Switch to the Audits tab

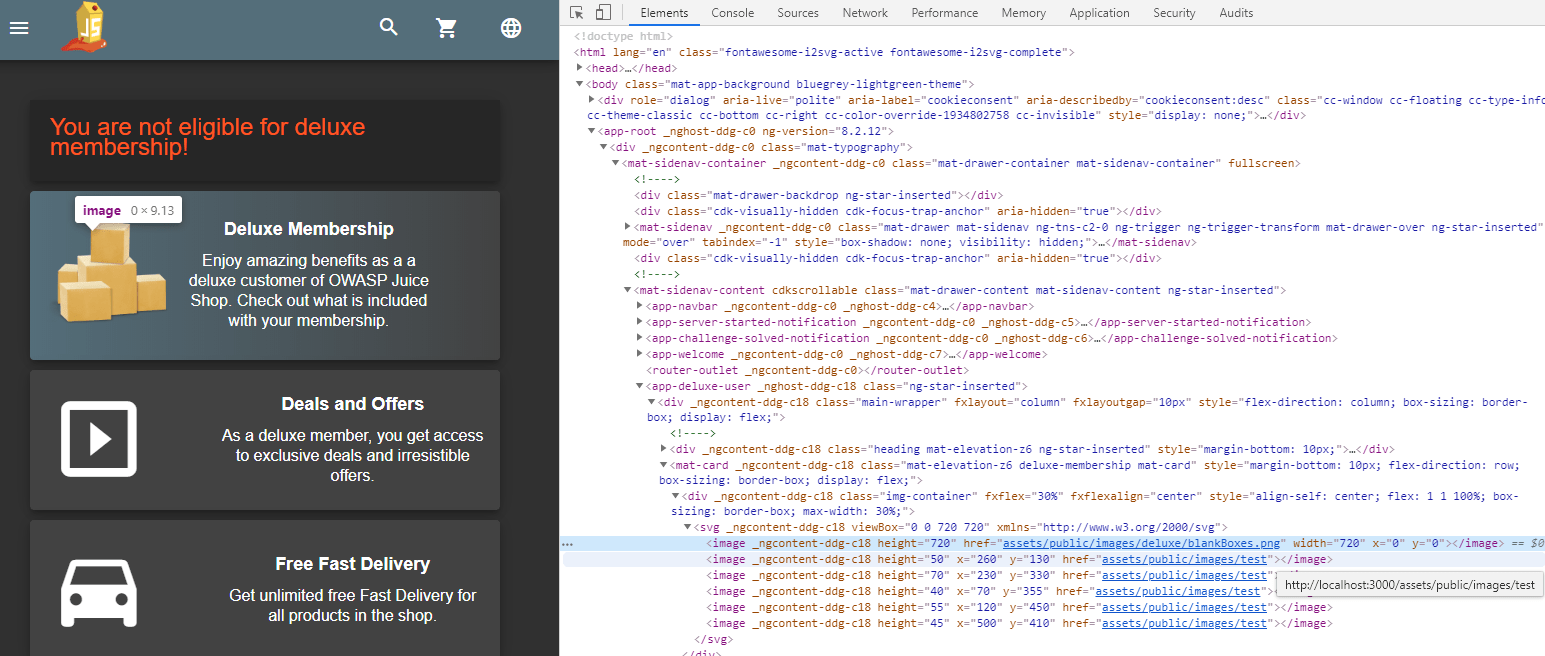1236,13
